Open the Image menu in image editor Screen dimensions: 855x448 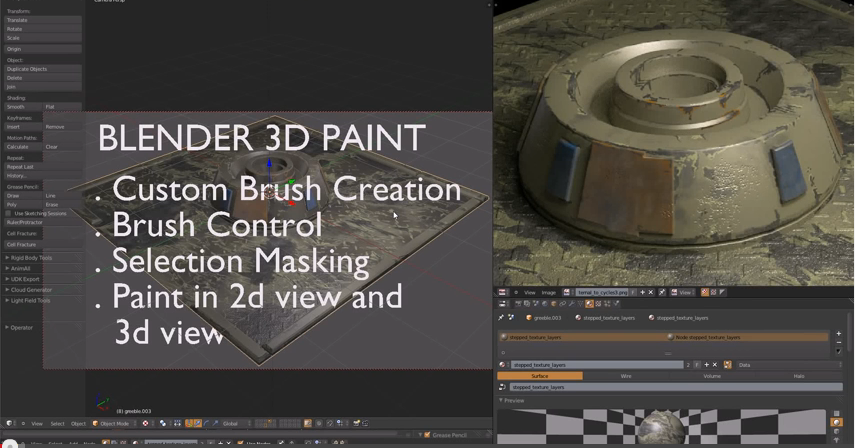[x=549, y=292]
